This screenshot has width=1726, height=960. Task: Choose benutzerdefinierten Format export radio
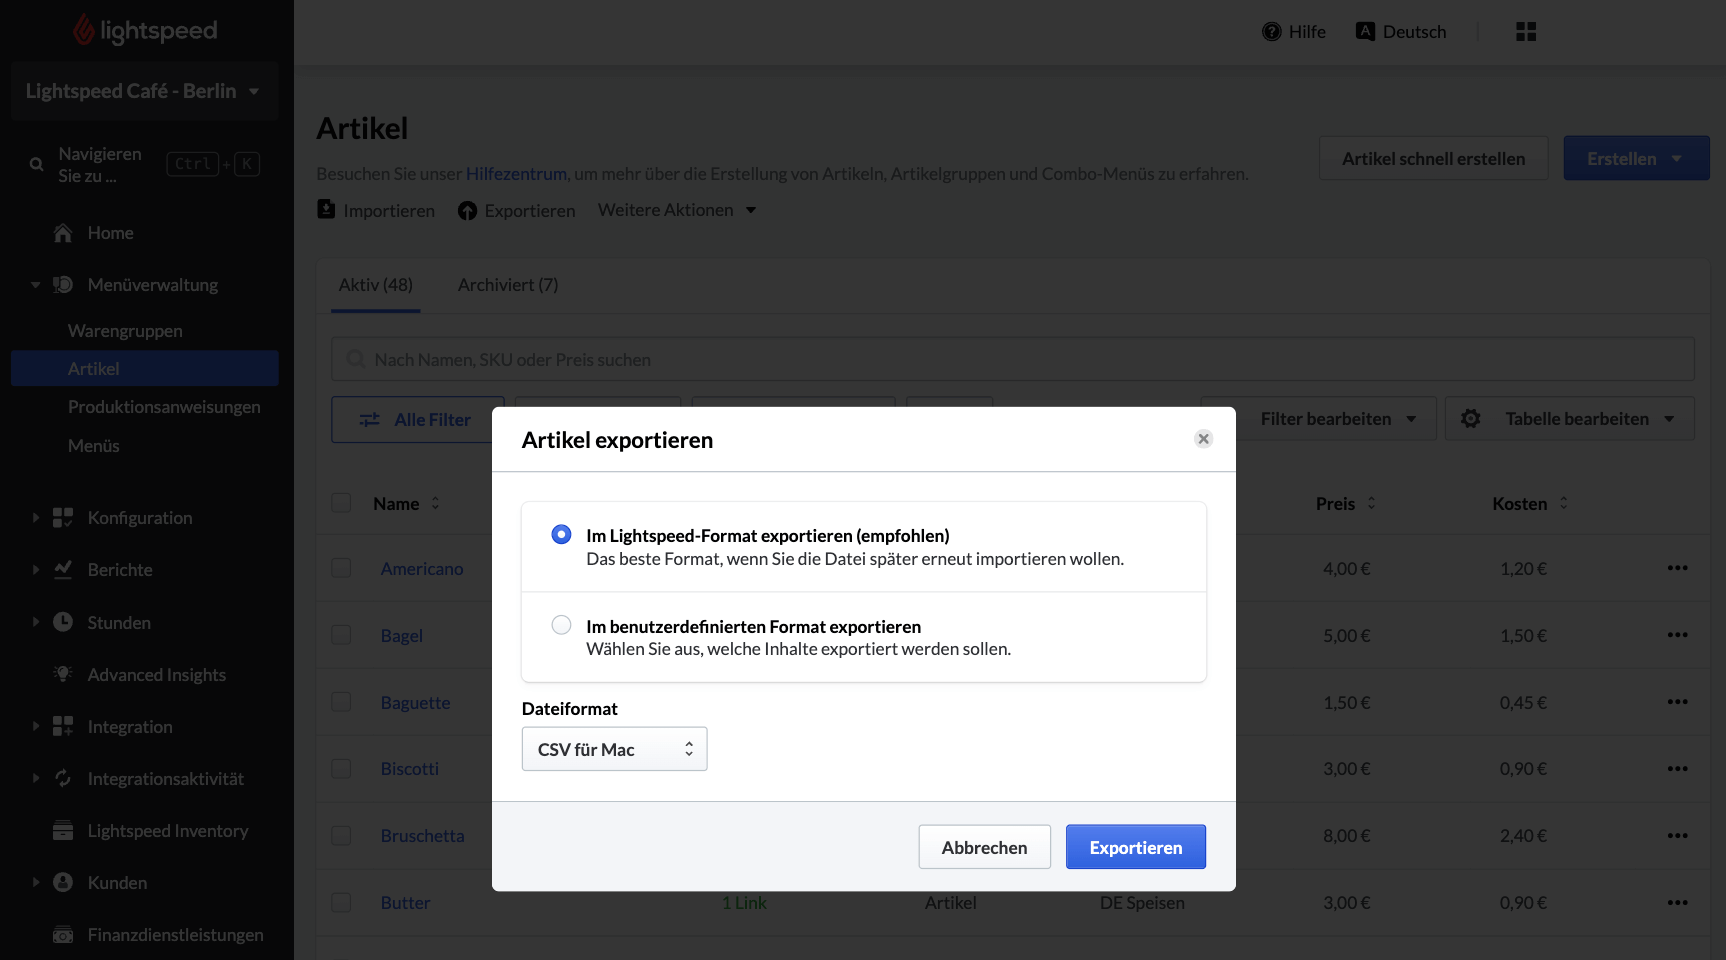click(562, 625)
